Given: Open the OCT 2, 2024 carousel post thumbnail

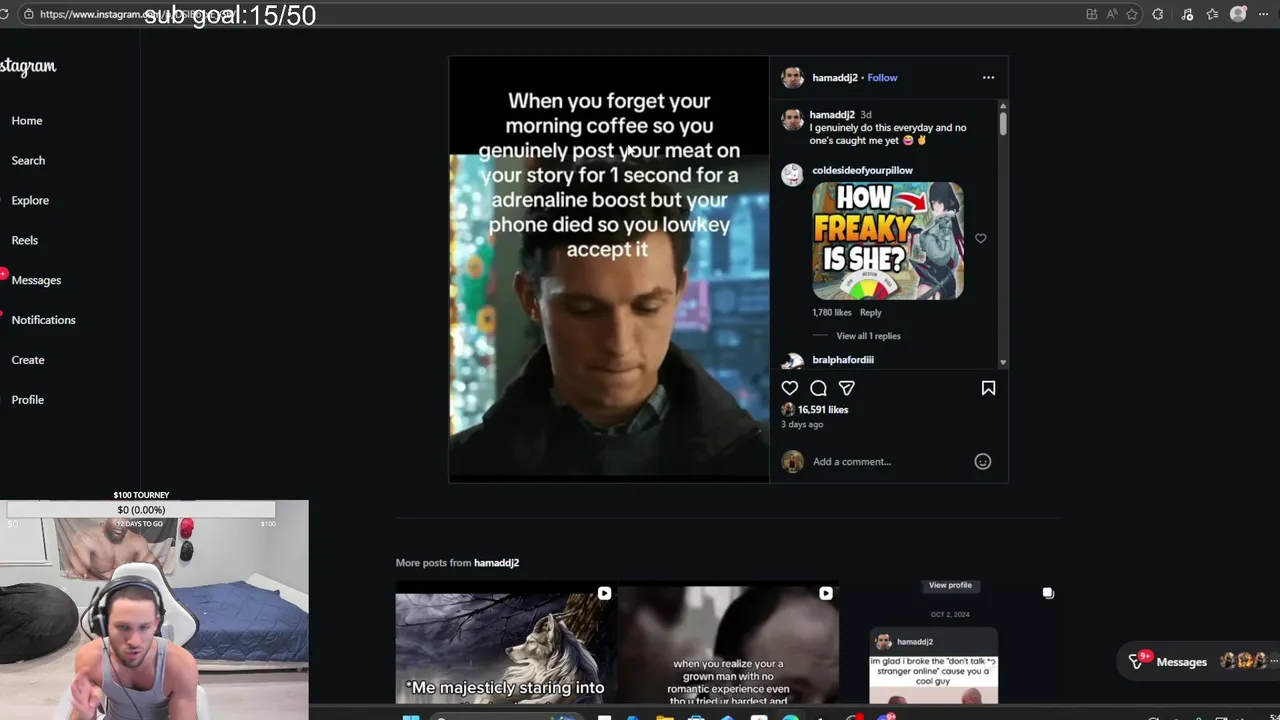Looking at the screenshot, I should tap(950, 643).
